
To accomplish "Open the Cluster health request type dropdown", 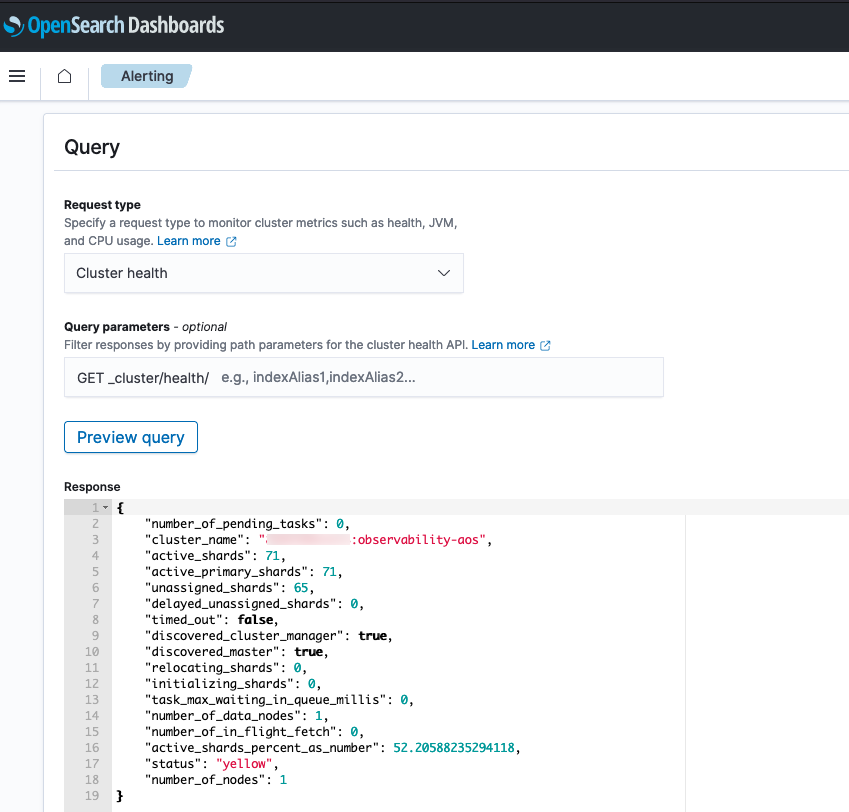I will point(263,273).
